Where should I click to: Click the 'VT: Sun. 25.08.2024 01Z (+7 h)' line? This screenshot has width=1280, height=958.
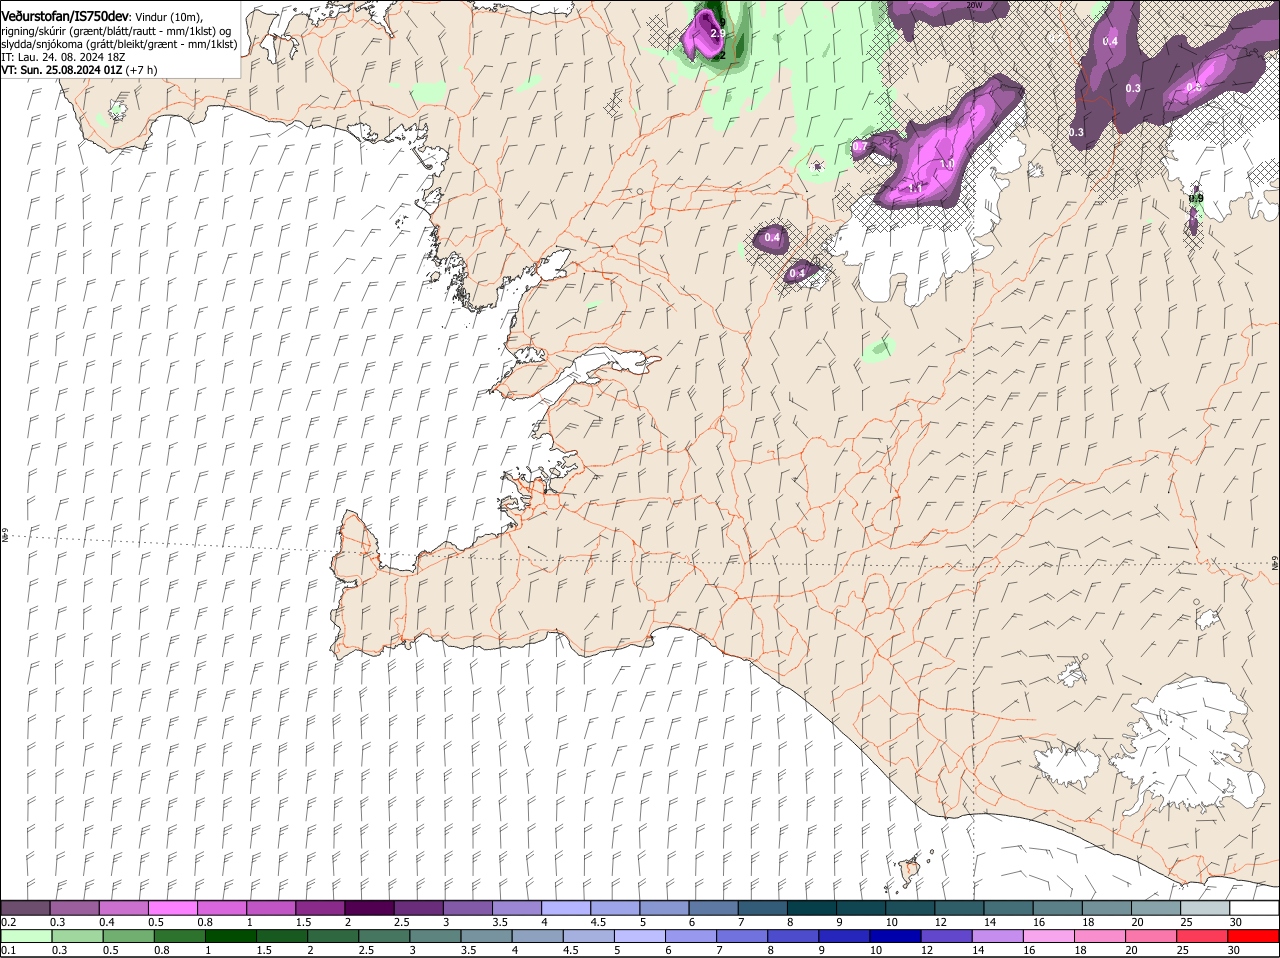(x=80, y=70)
